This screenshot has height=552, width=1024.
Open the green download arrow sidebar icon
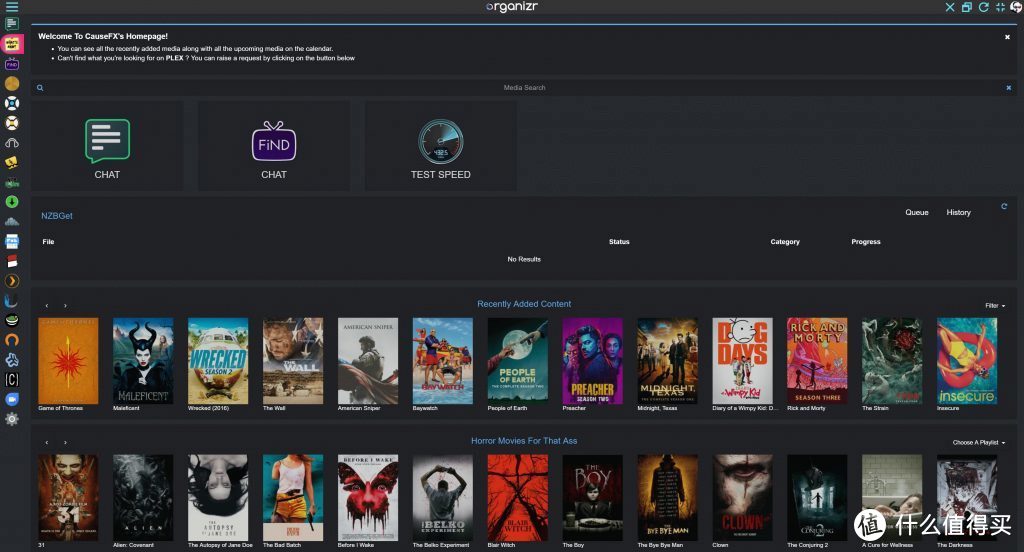12,201
